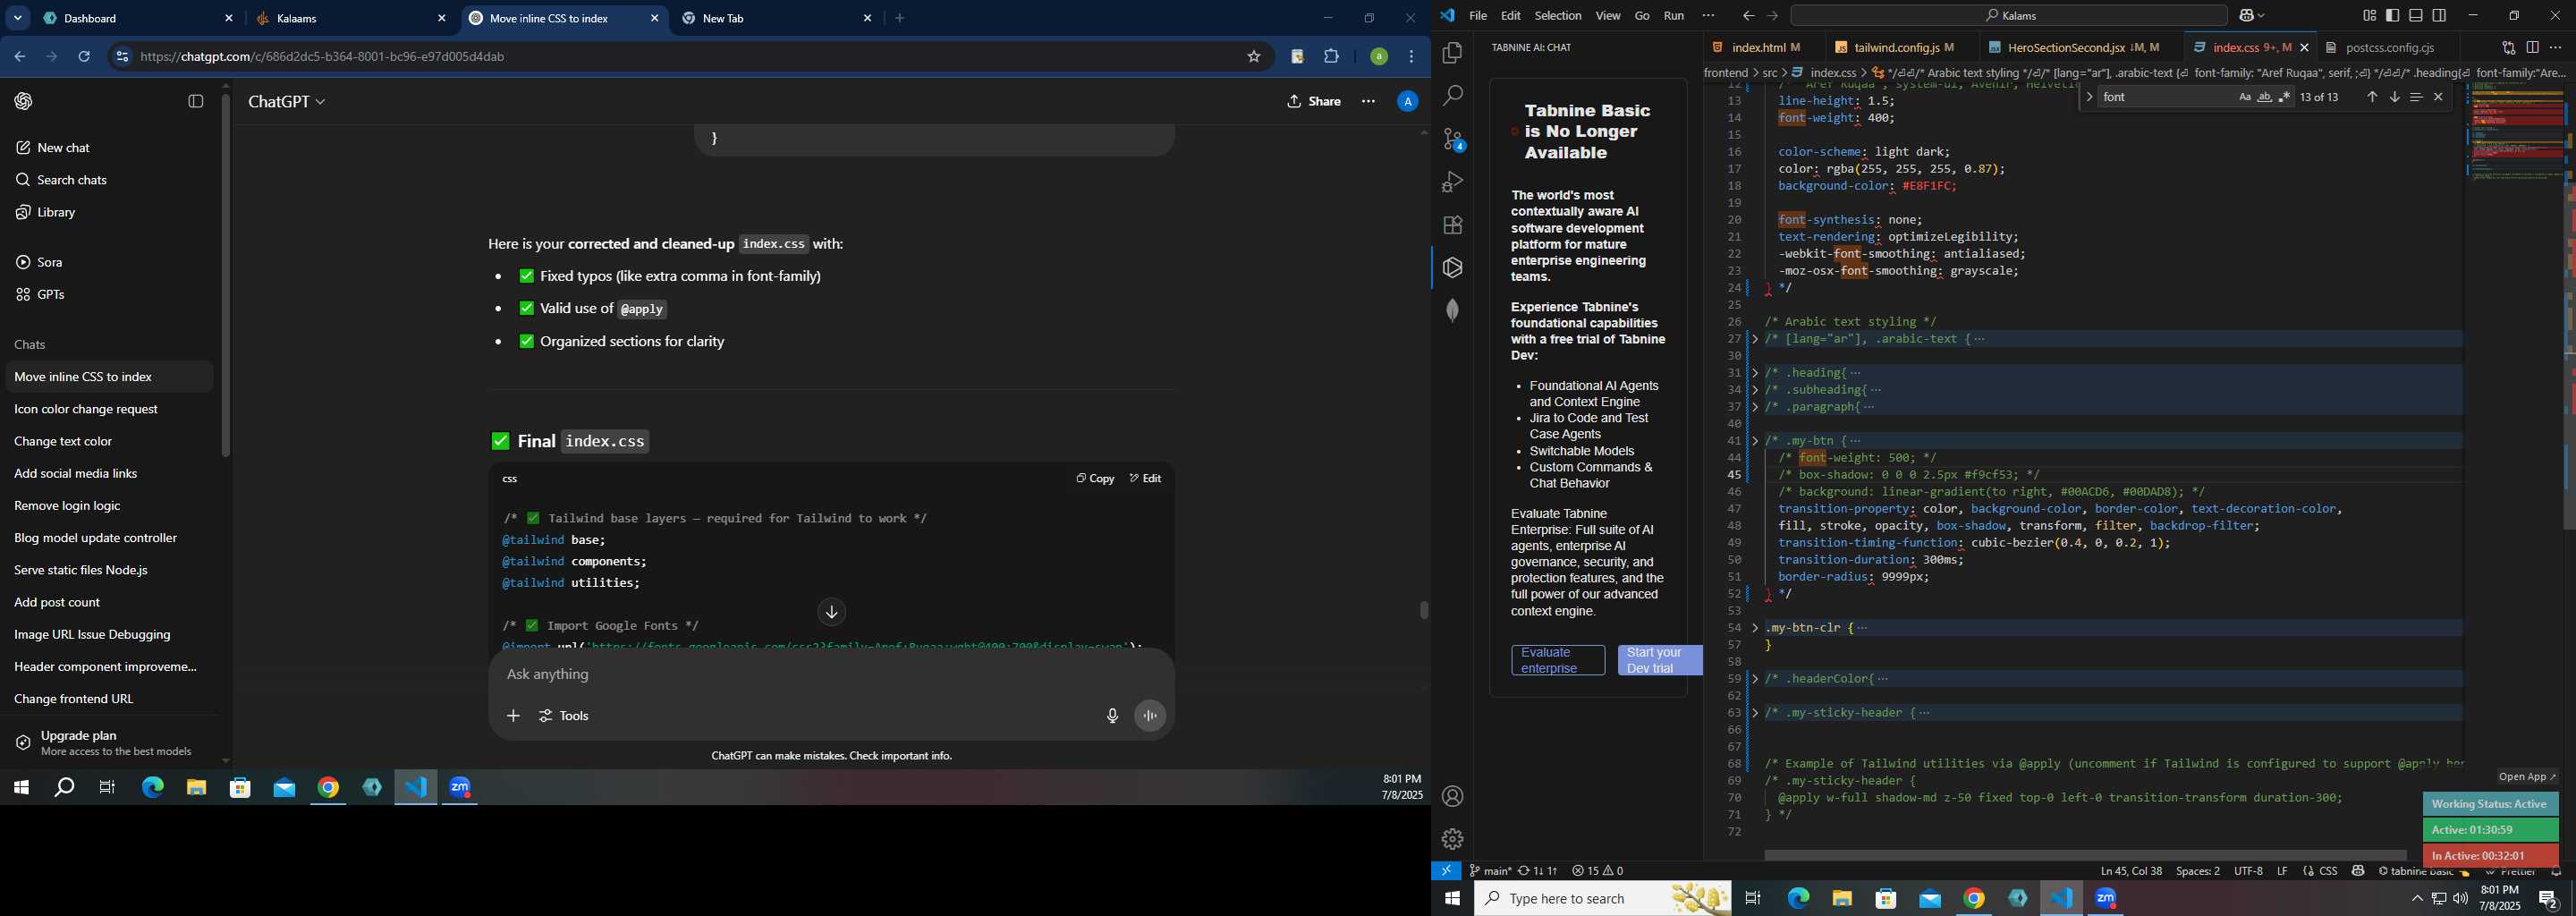Open the Accounts icon in VS Code
The image size is (2576, 916).
click(x=1452, y=797)
